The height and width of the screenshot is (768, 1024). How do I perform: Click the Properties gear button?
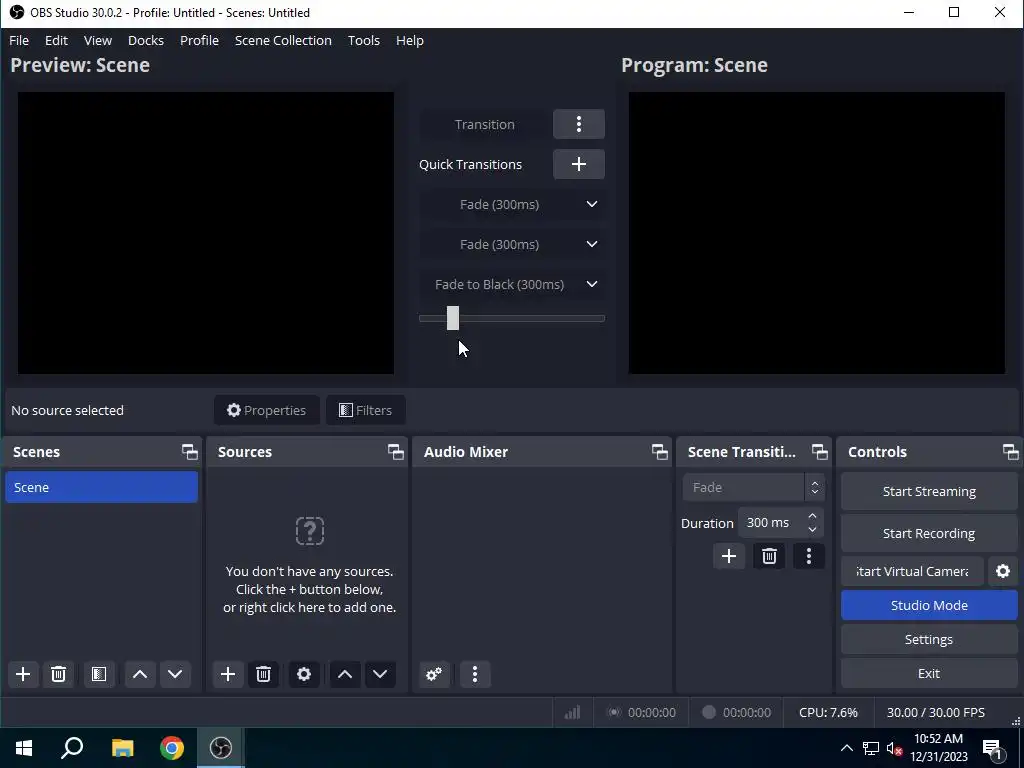coord(266,410)
